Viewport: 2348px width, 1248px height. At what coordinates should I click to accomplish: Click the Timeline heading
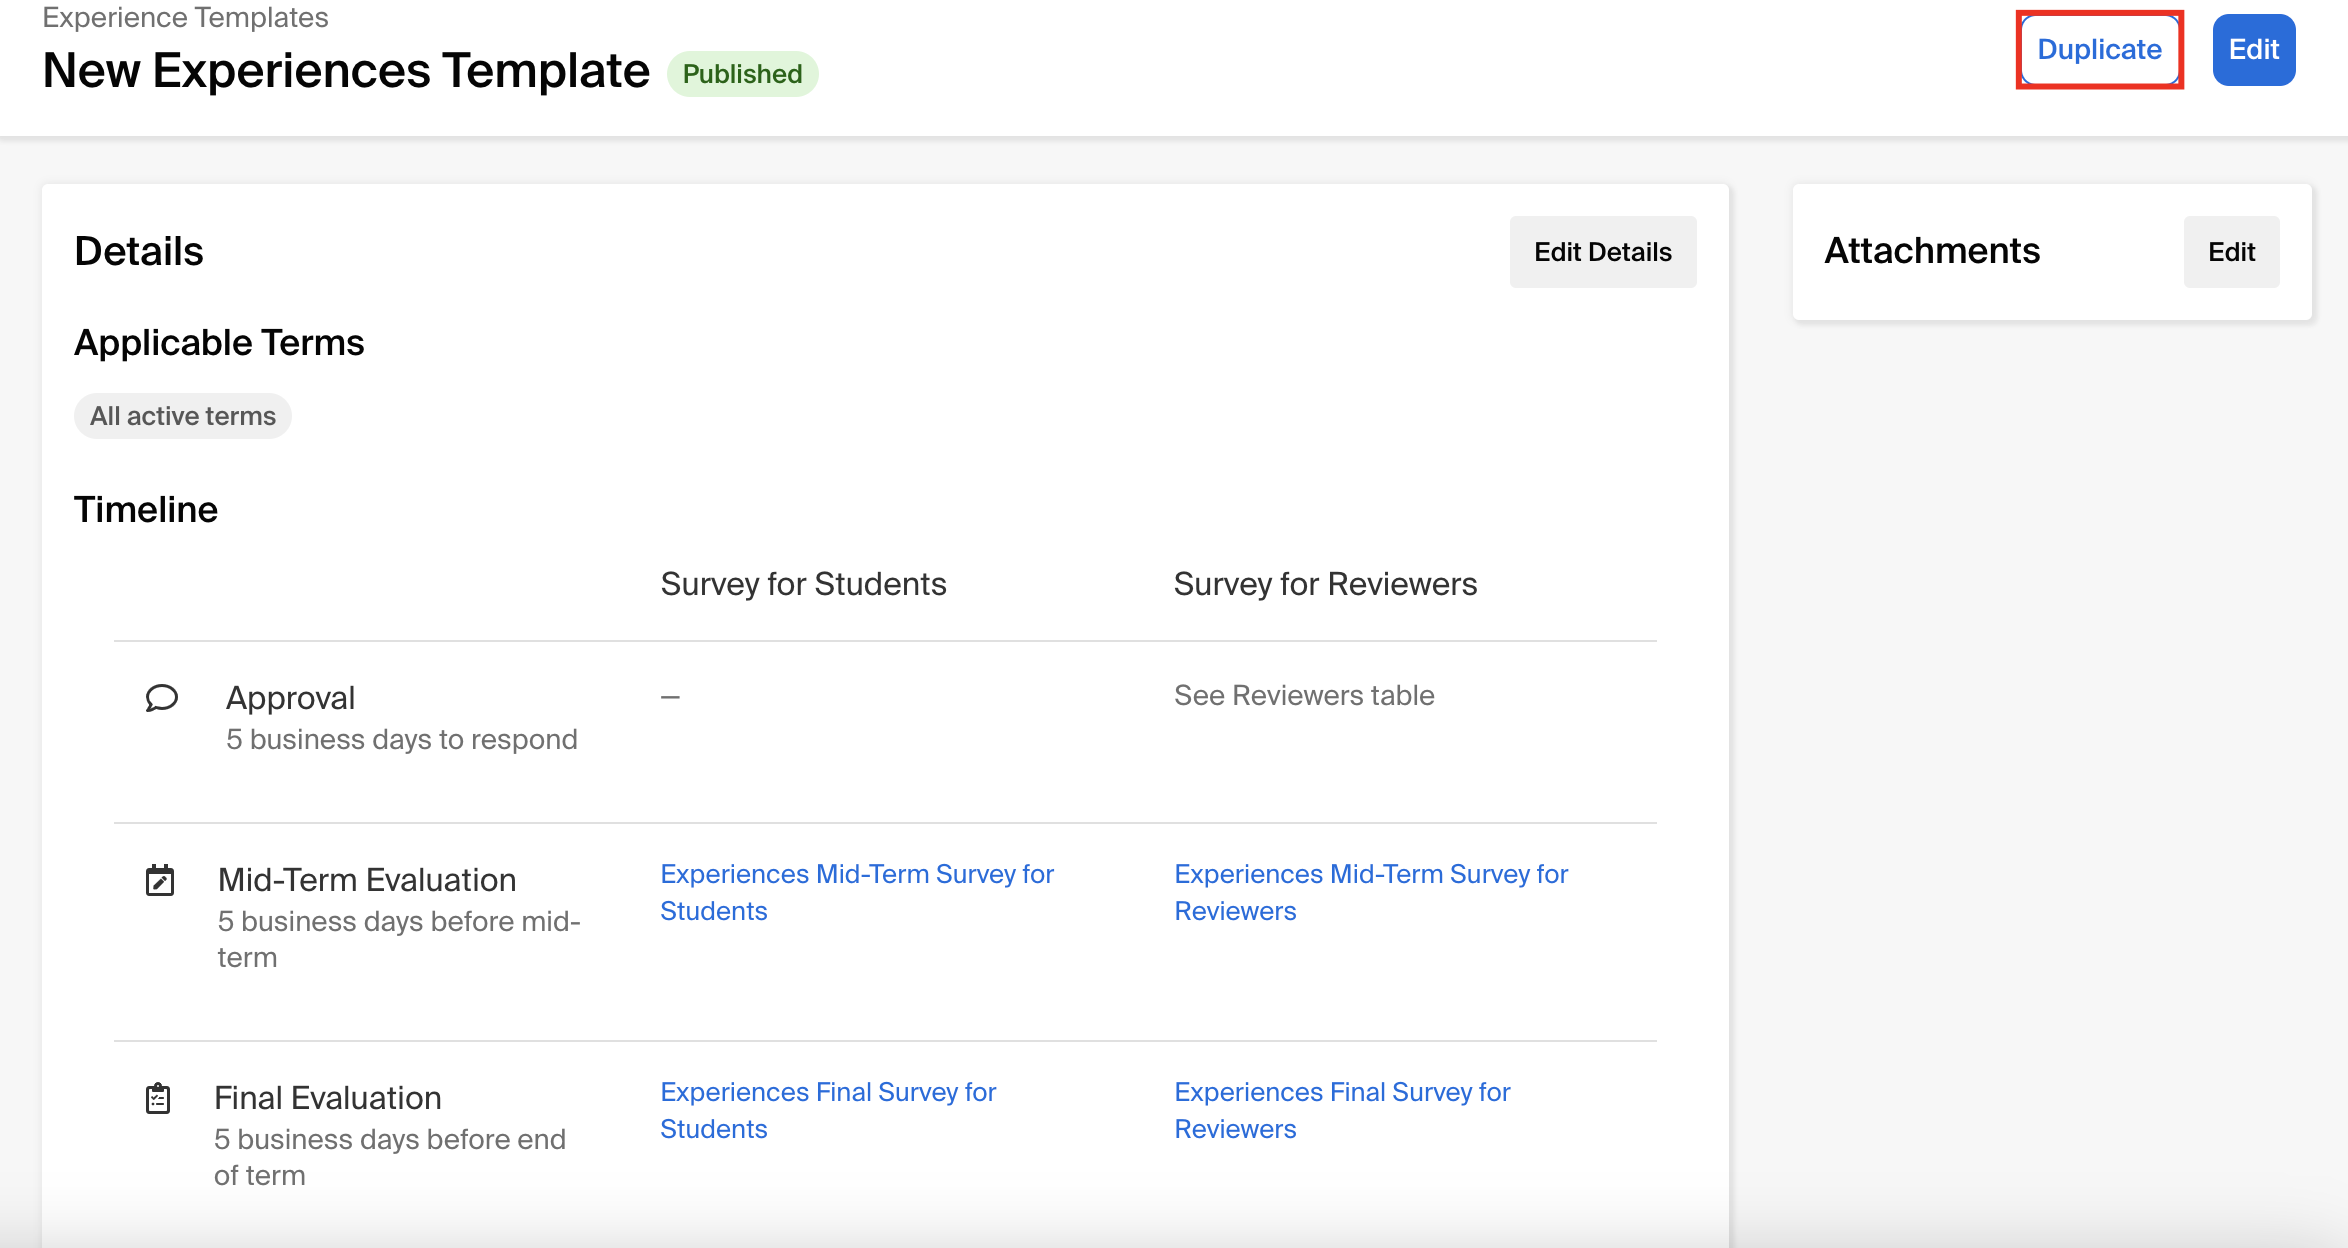coord(146,509)
